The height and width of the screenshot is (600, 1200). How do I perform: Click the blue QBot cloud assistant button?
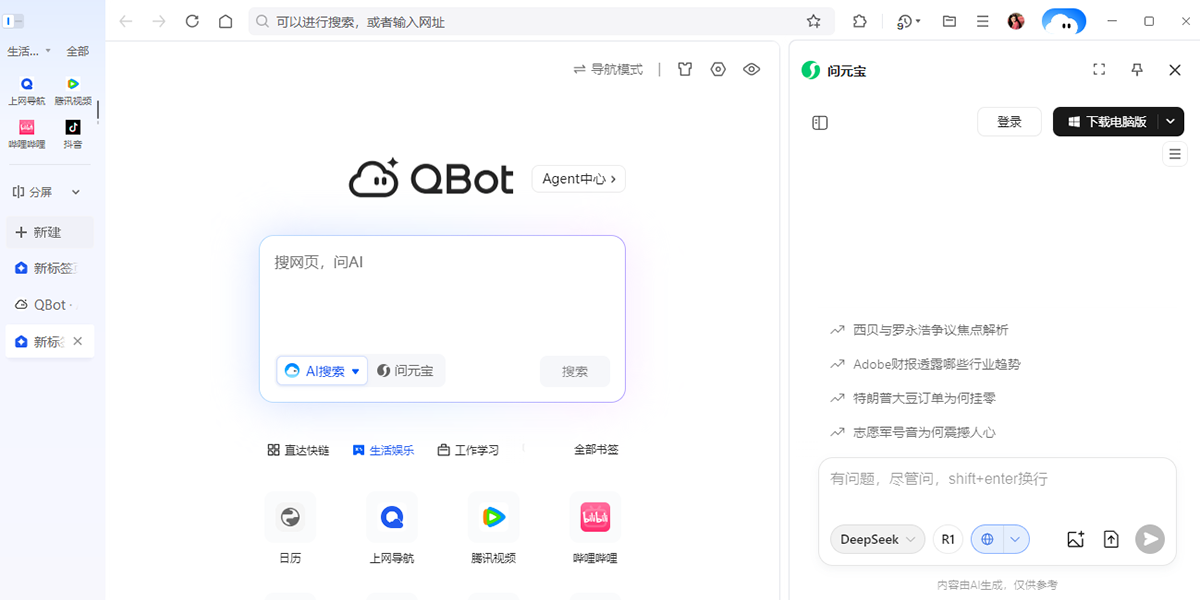(x=1064, y=21)
